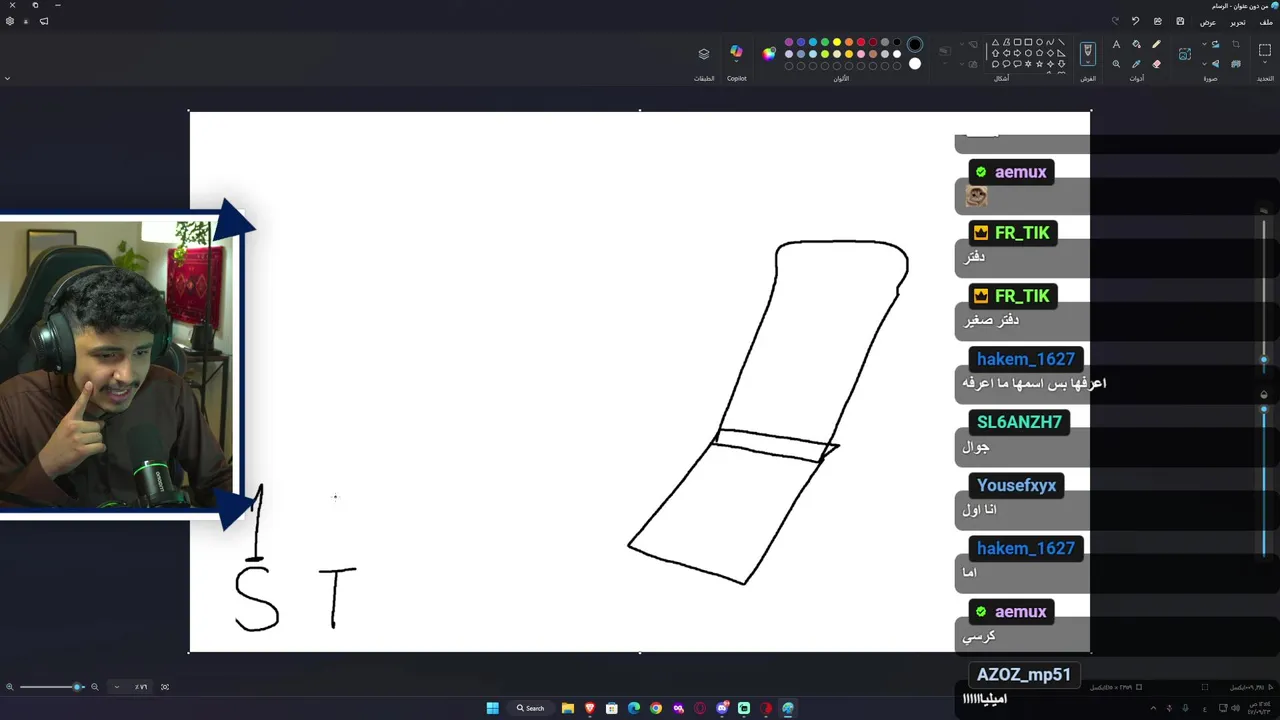The image size is (1280, 720).
Task: Select the Text tool
Action: click(1116, 44)
